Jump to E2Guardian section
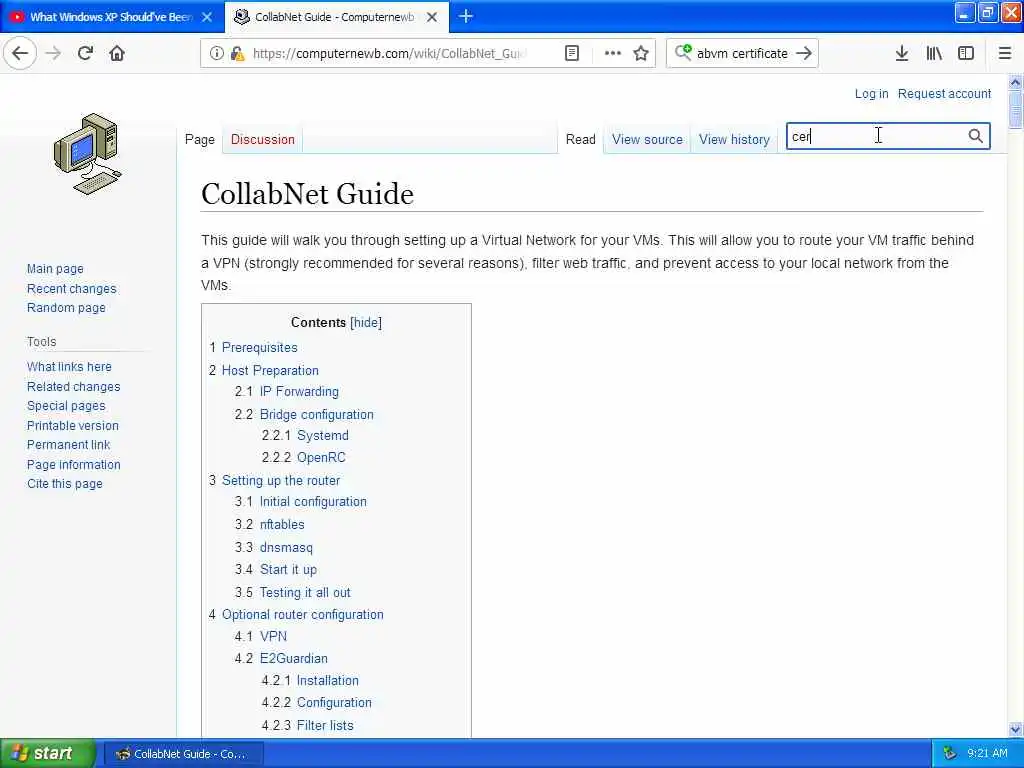Image resolution: width=1024 pixels, height=768 pixels. (293, 658)
